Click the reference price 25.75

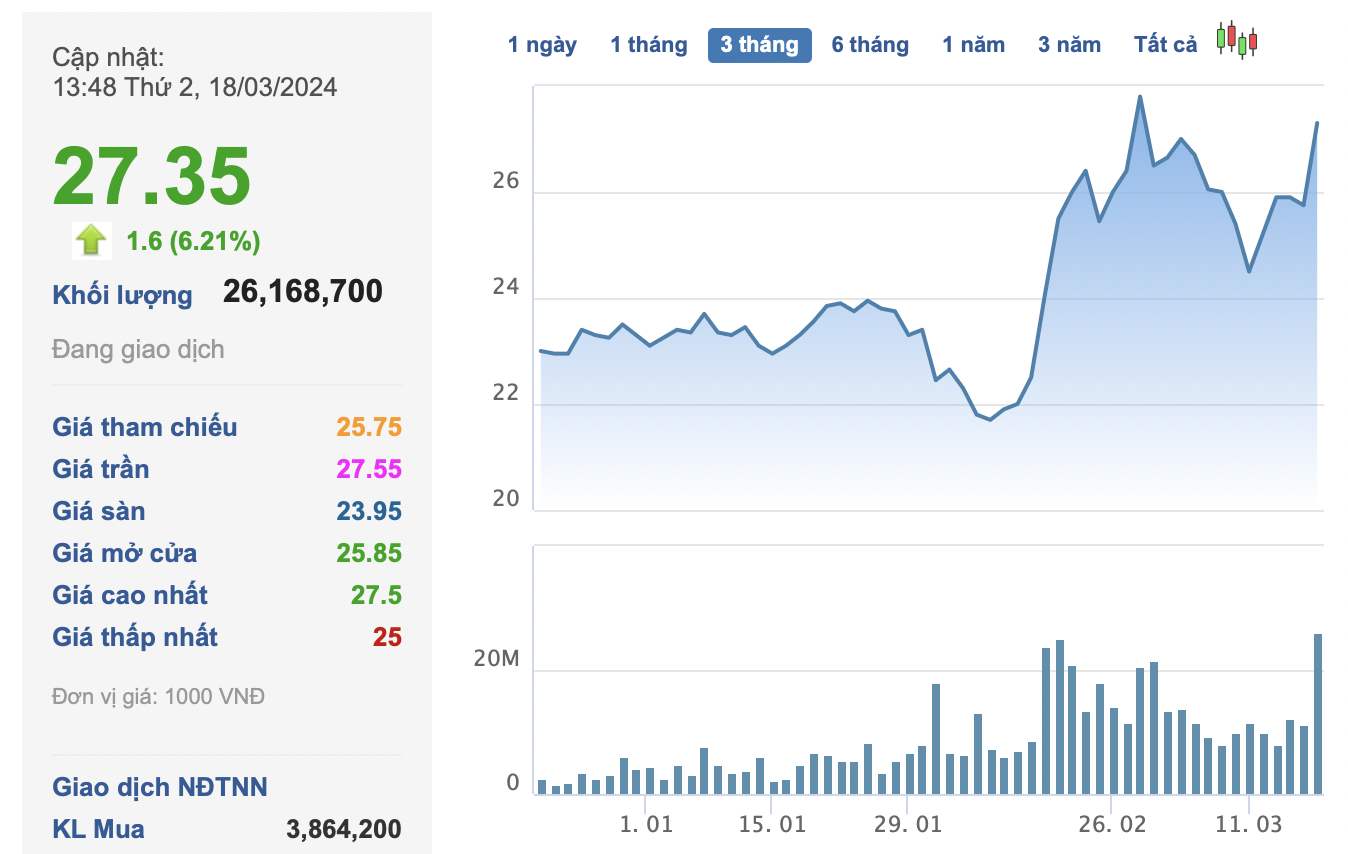point(369,427)
